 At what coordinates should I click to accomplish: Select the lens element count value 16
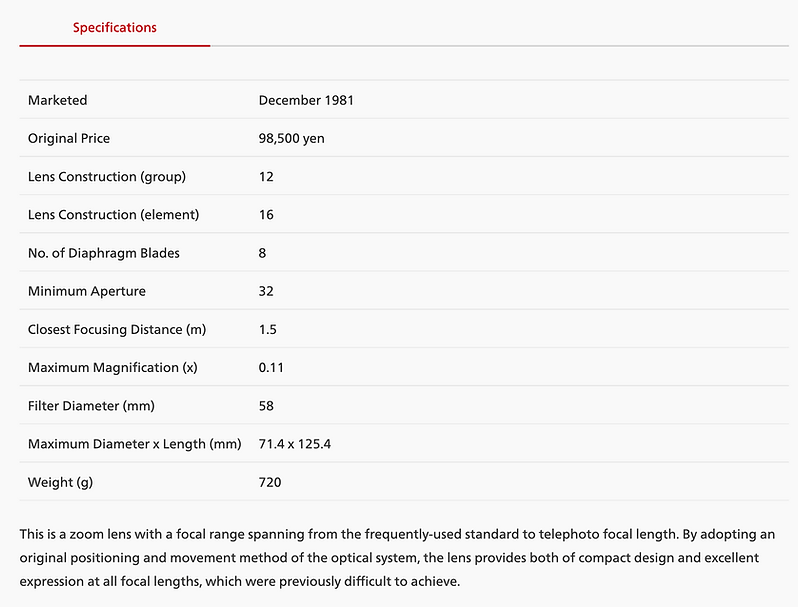266,215
